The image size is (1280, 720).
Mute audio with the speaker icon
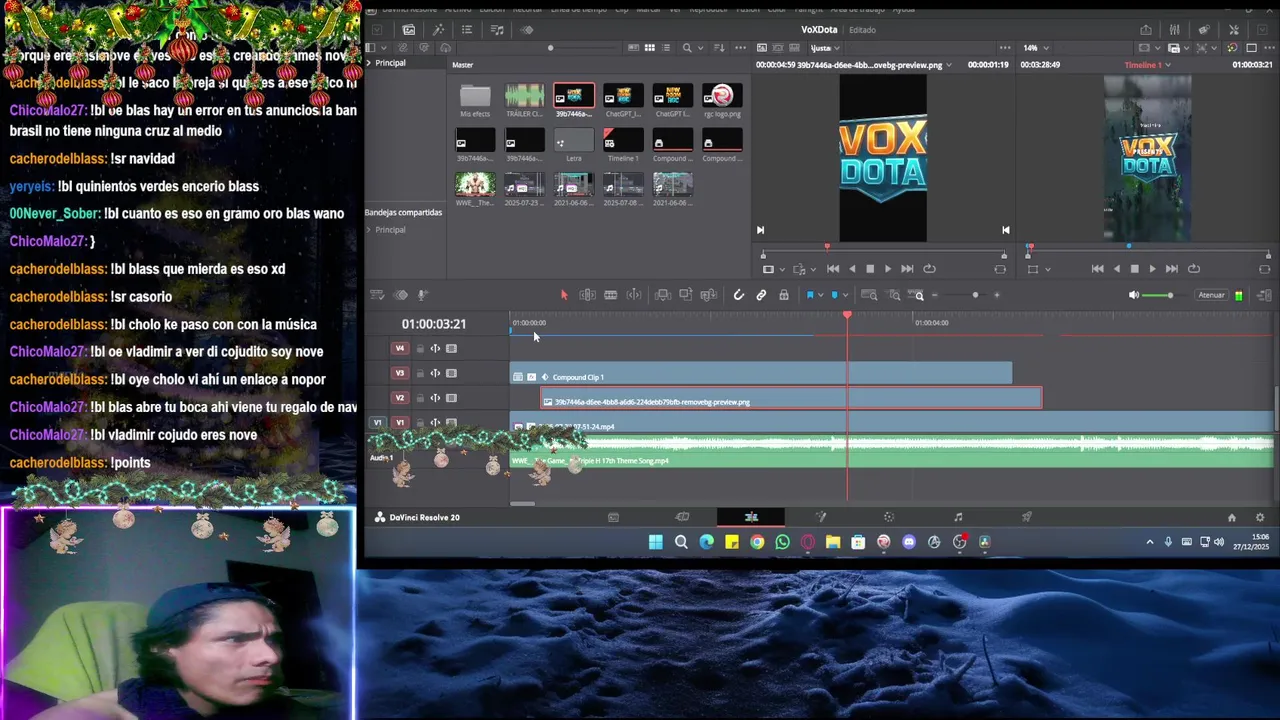[1133, 295]
